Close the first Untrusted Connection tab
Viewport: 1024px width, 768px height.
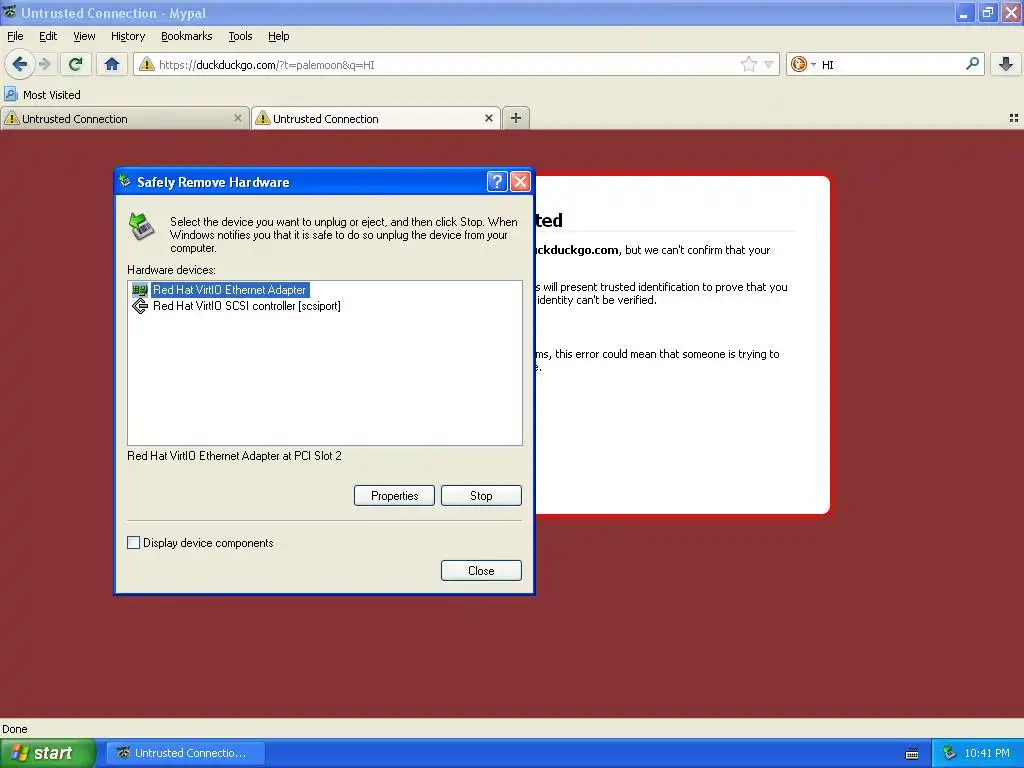tap(238, 118)
